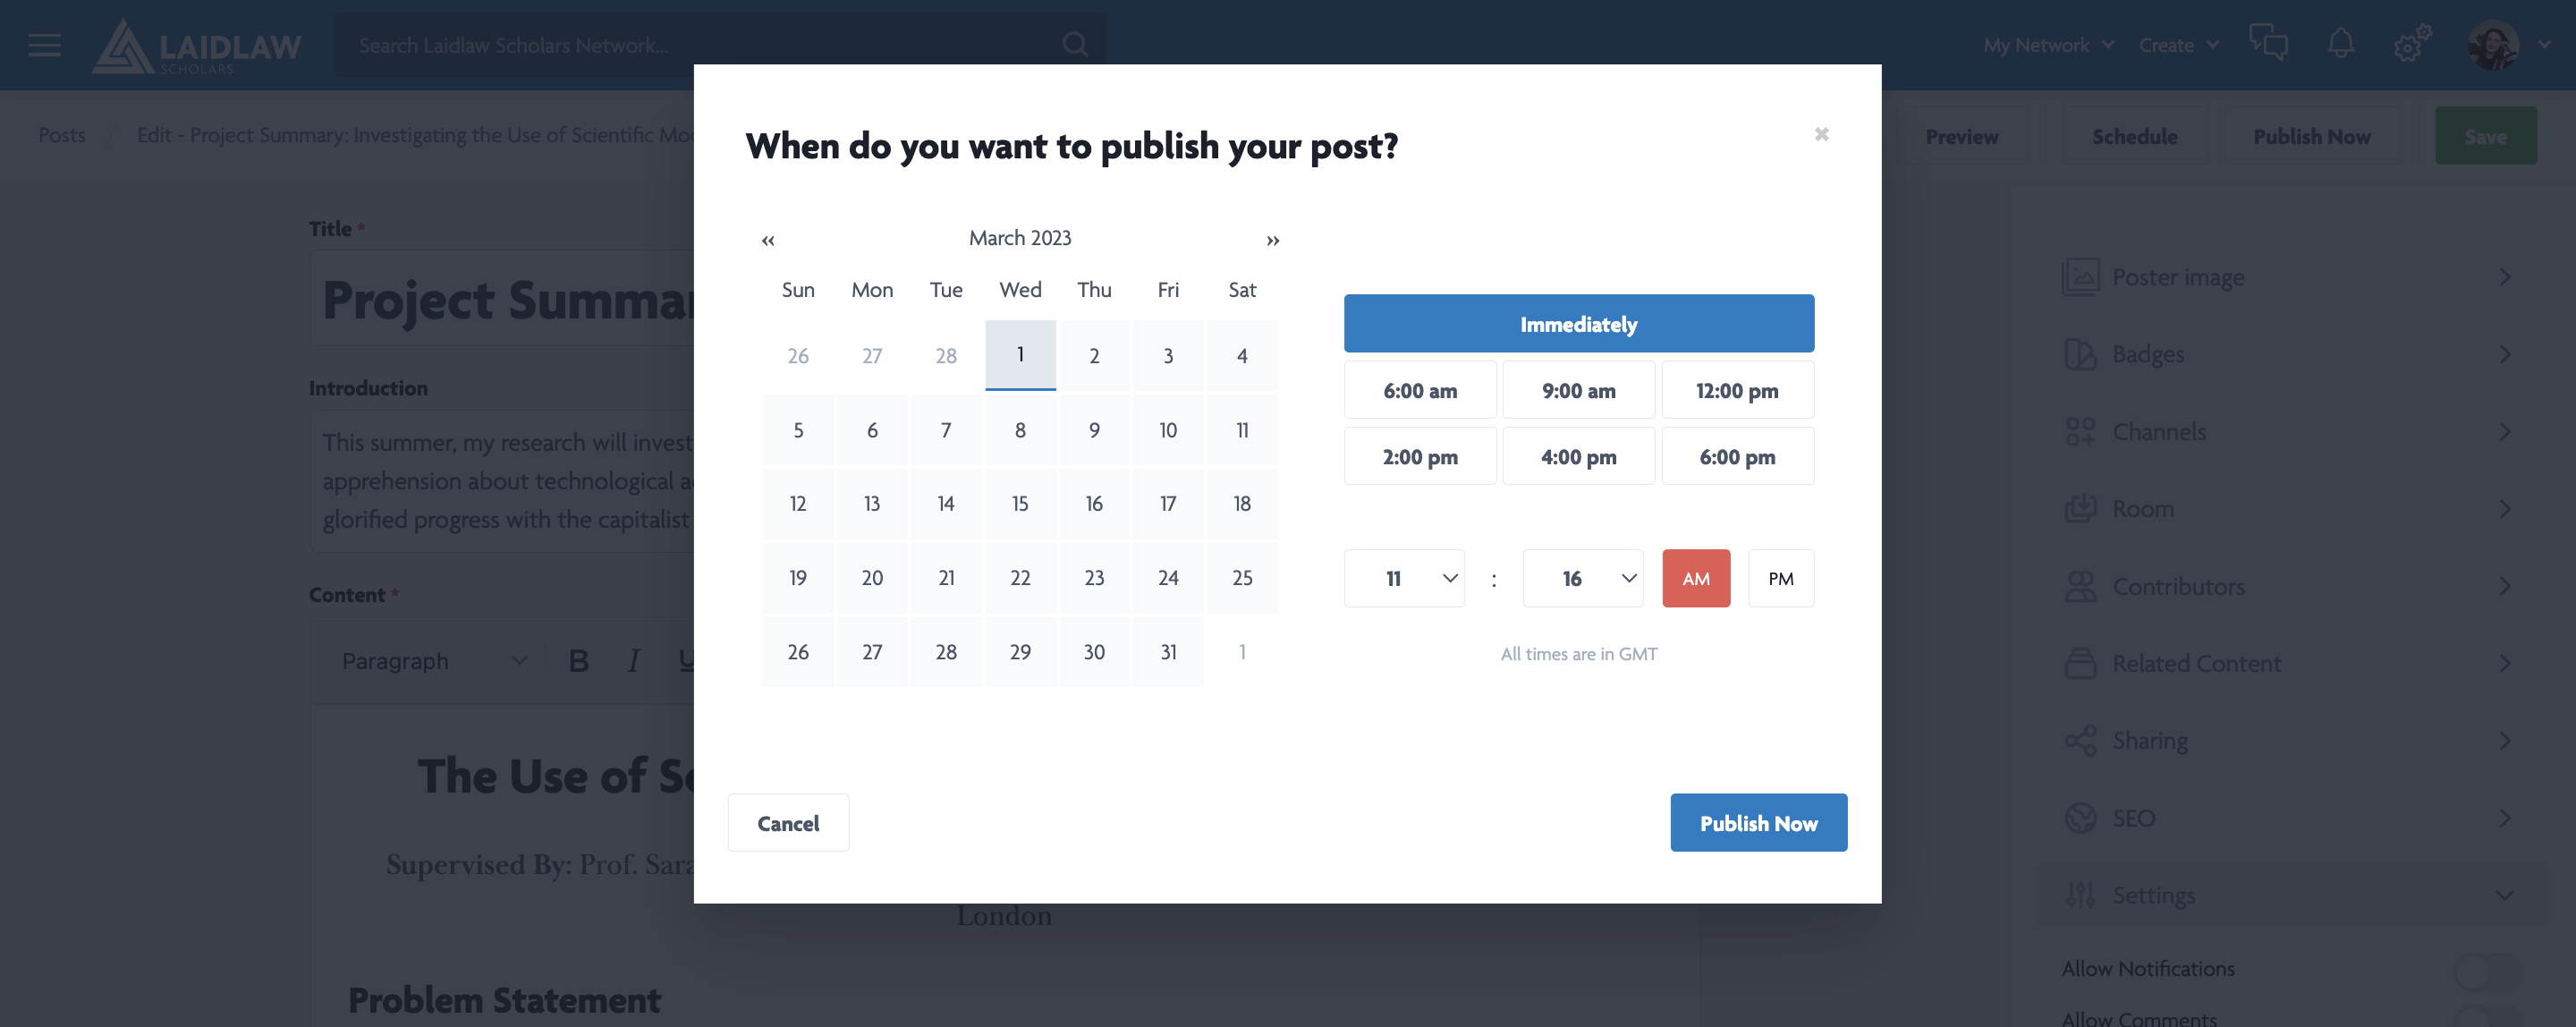Select AM for publish time
The image size is (2576, 1027).
click(1695, 578)
